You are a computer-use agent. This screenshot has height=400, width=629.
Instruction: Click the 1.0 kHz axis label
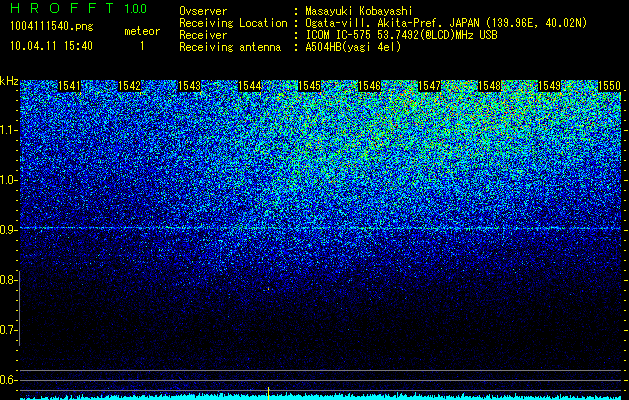tap(8, 180)
